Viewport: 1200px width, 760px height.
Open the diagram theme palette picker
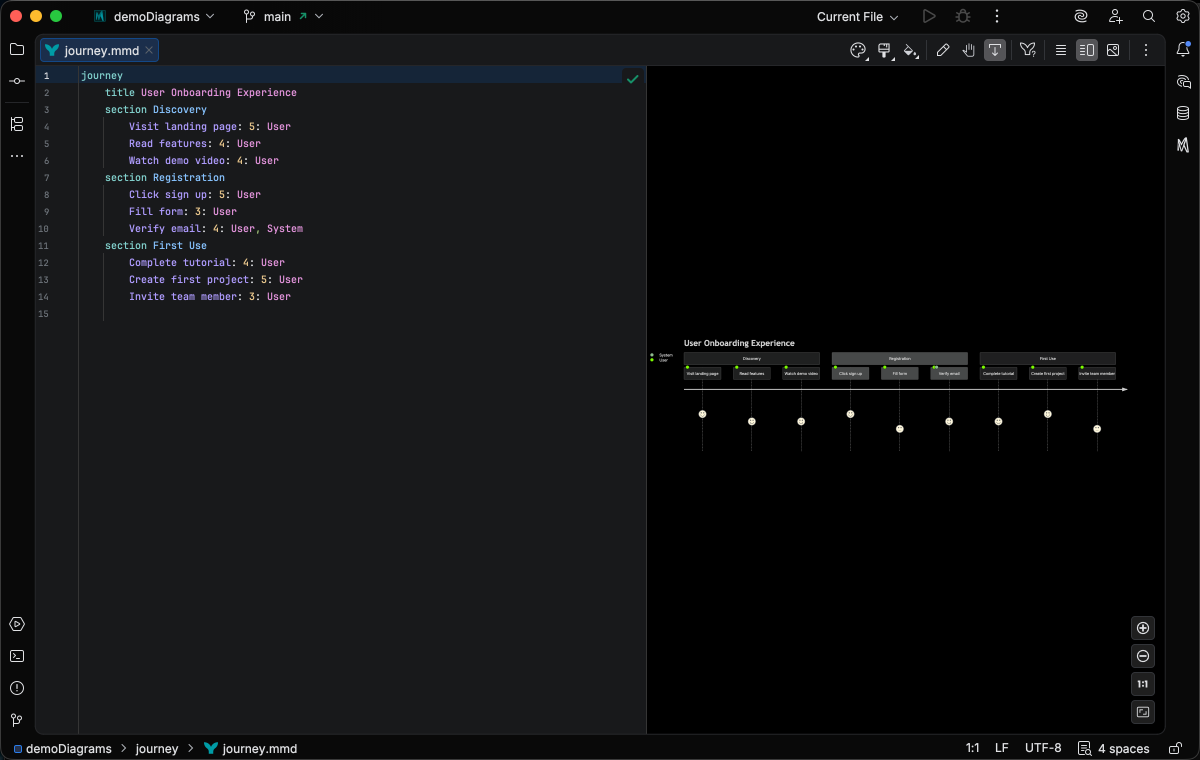click(x=858, y=50)
